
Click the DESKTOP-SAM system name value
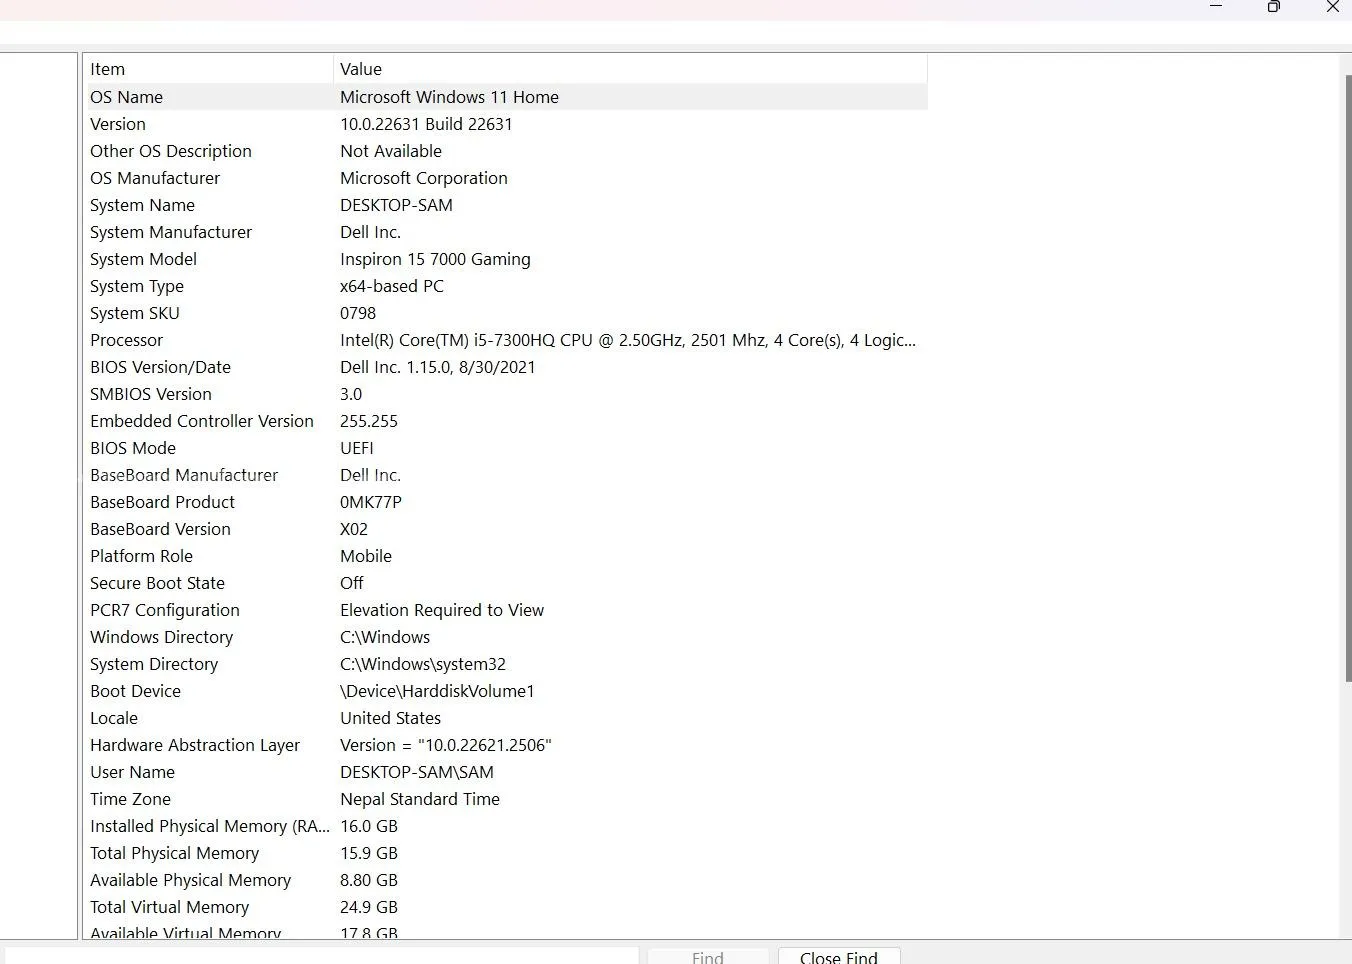pyautogui.click(x=396, y=205)
